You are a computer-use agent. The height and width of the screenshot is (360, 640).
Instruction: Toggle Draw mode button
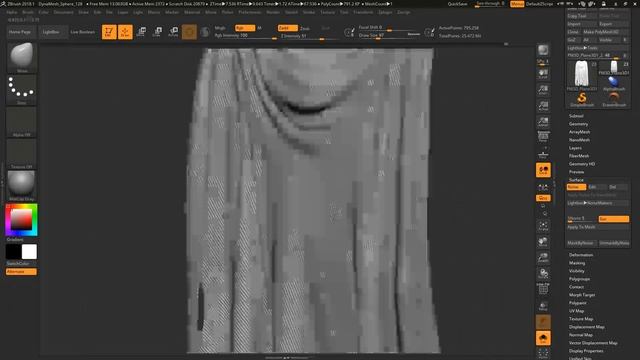125,31
